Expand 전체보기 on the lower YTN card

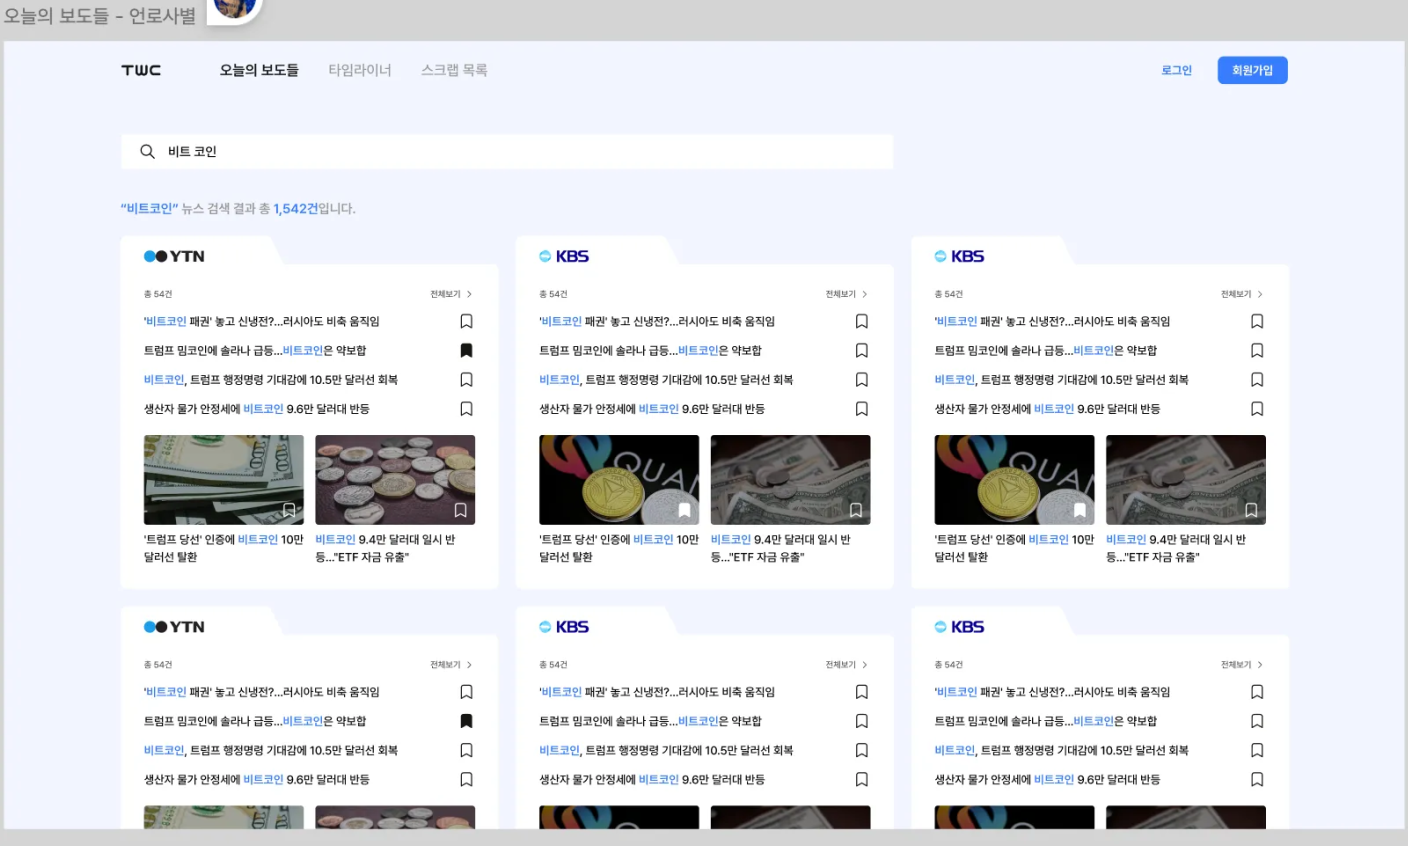[451, 664]
